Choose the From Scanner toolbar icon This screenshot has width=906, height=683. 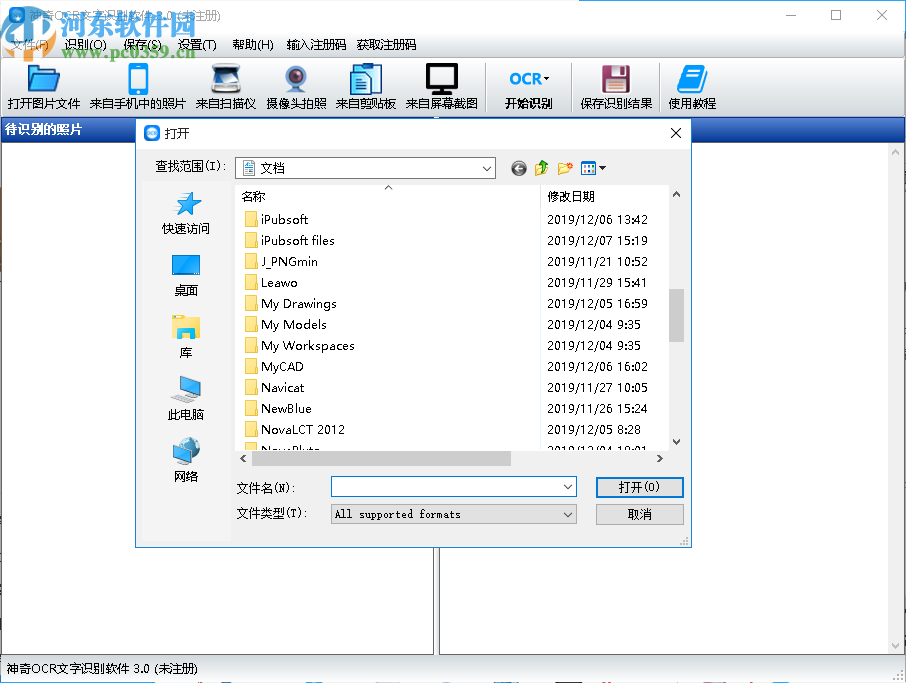click(x=225, y=87)
